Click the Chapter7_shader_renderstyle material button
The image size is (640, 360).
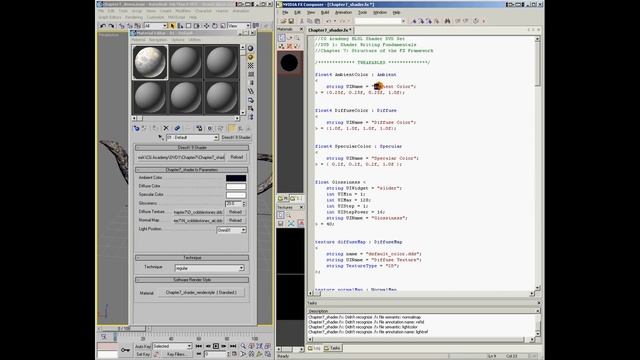(201, 293)
